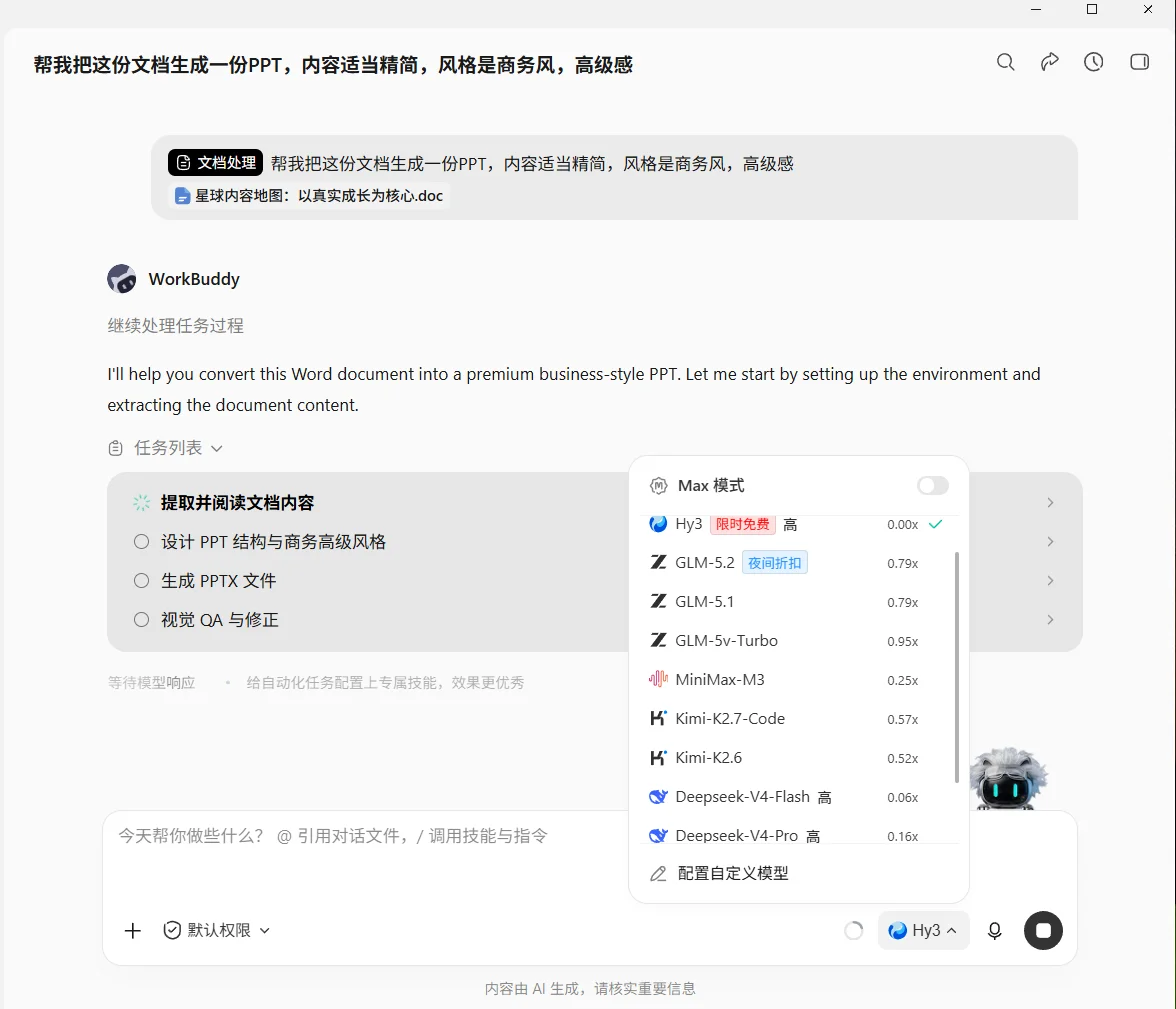Viewport: 1176px width, 1009px height.
Task: Click the model list scrollbar
Action: (x=956, y=668)
